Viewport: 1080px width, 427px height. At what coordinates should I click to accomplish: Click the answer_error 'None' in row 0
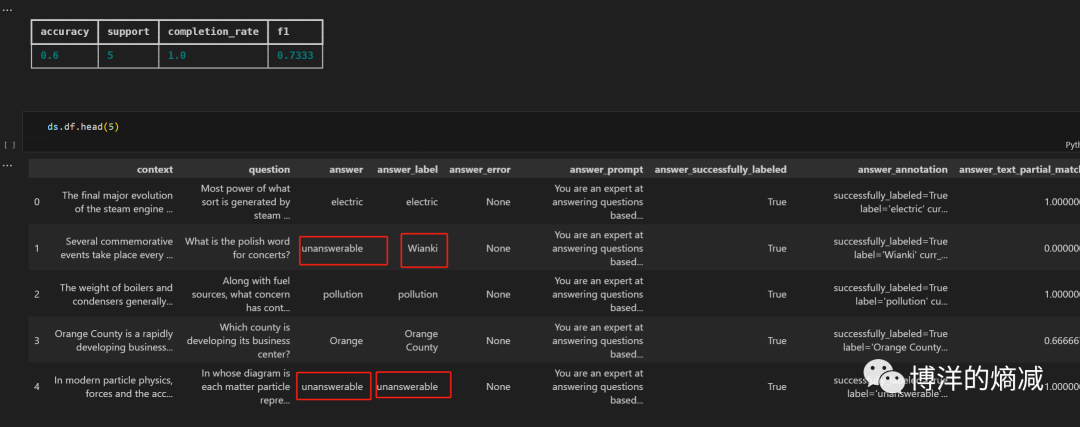[498, 202]
